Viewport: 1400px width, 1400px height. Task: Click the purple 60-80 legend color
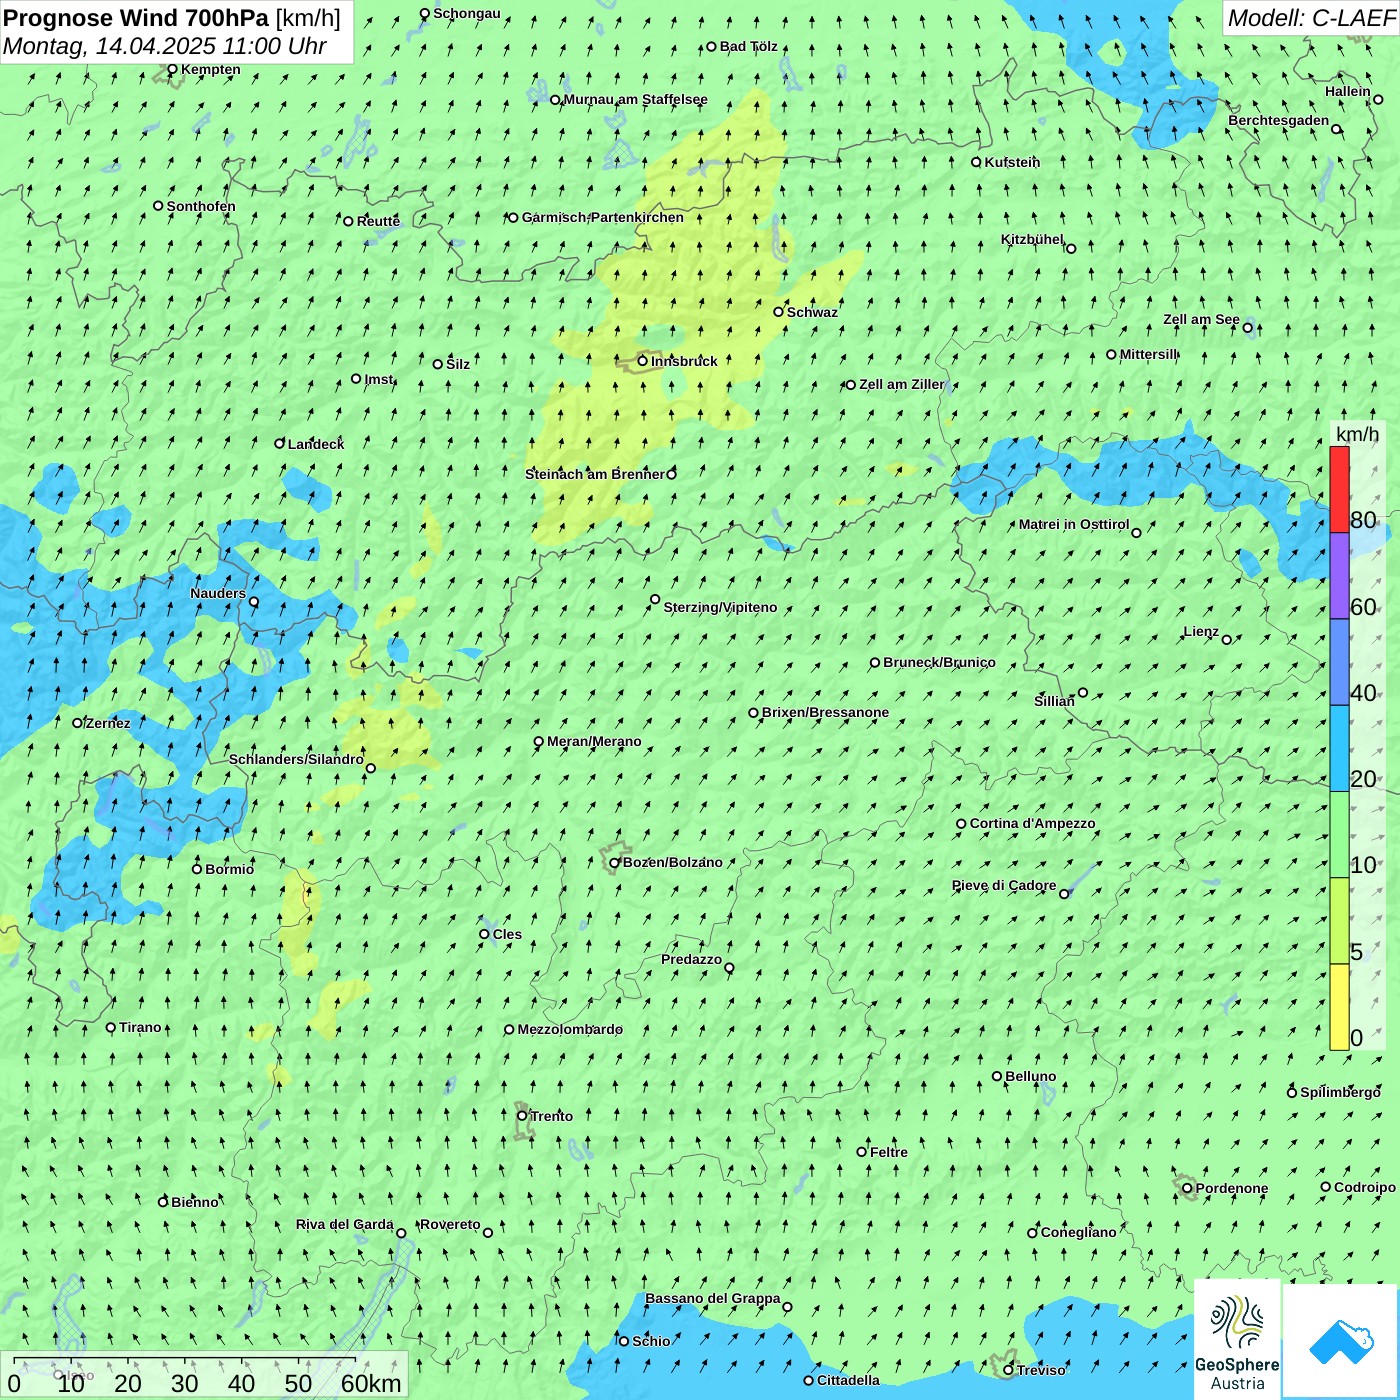tap(1339, 576)
